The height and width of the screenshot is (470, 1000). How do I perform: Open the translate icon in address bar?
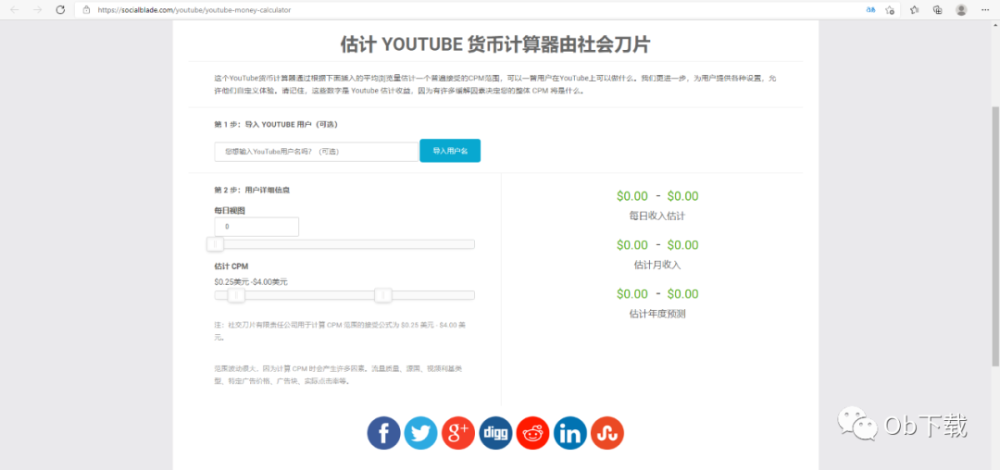pyautogui.click(x=871, y=10)
